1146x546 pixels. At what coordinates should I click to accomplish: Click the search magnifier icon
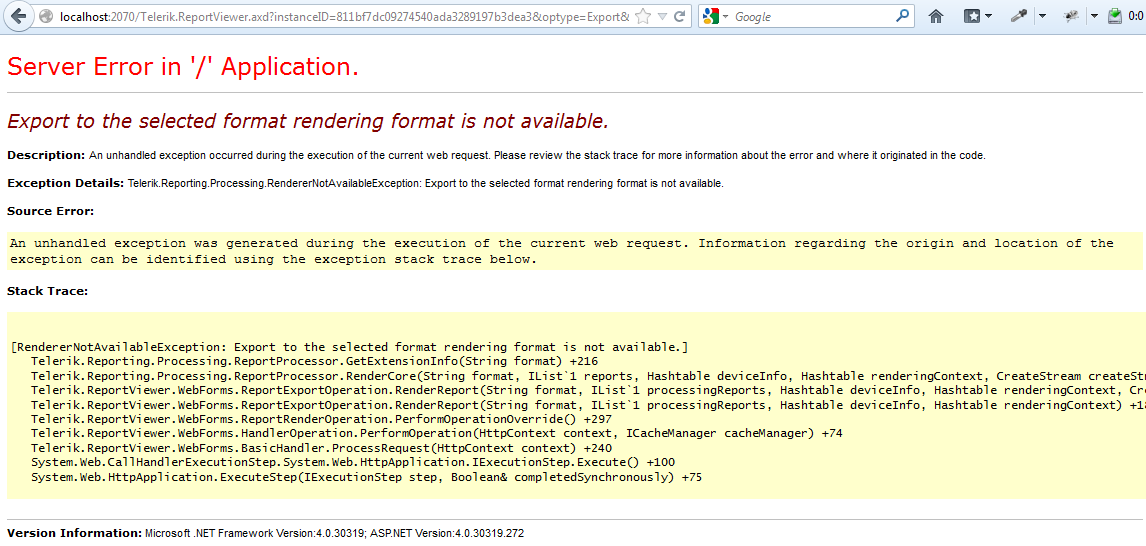point(903,15)
